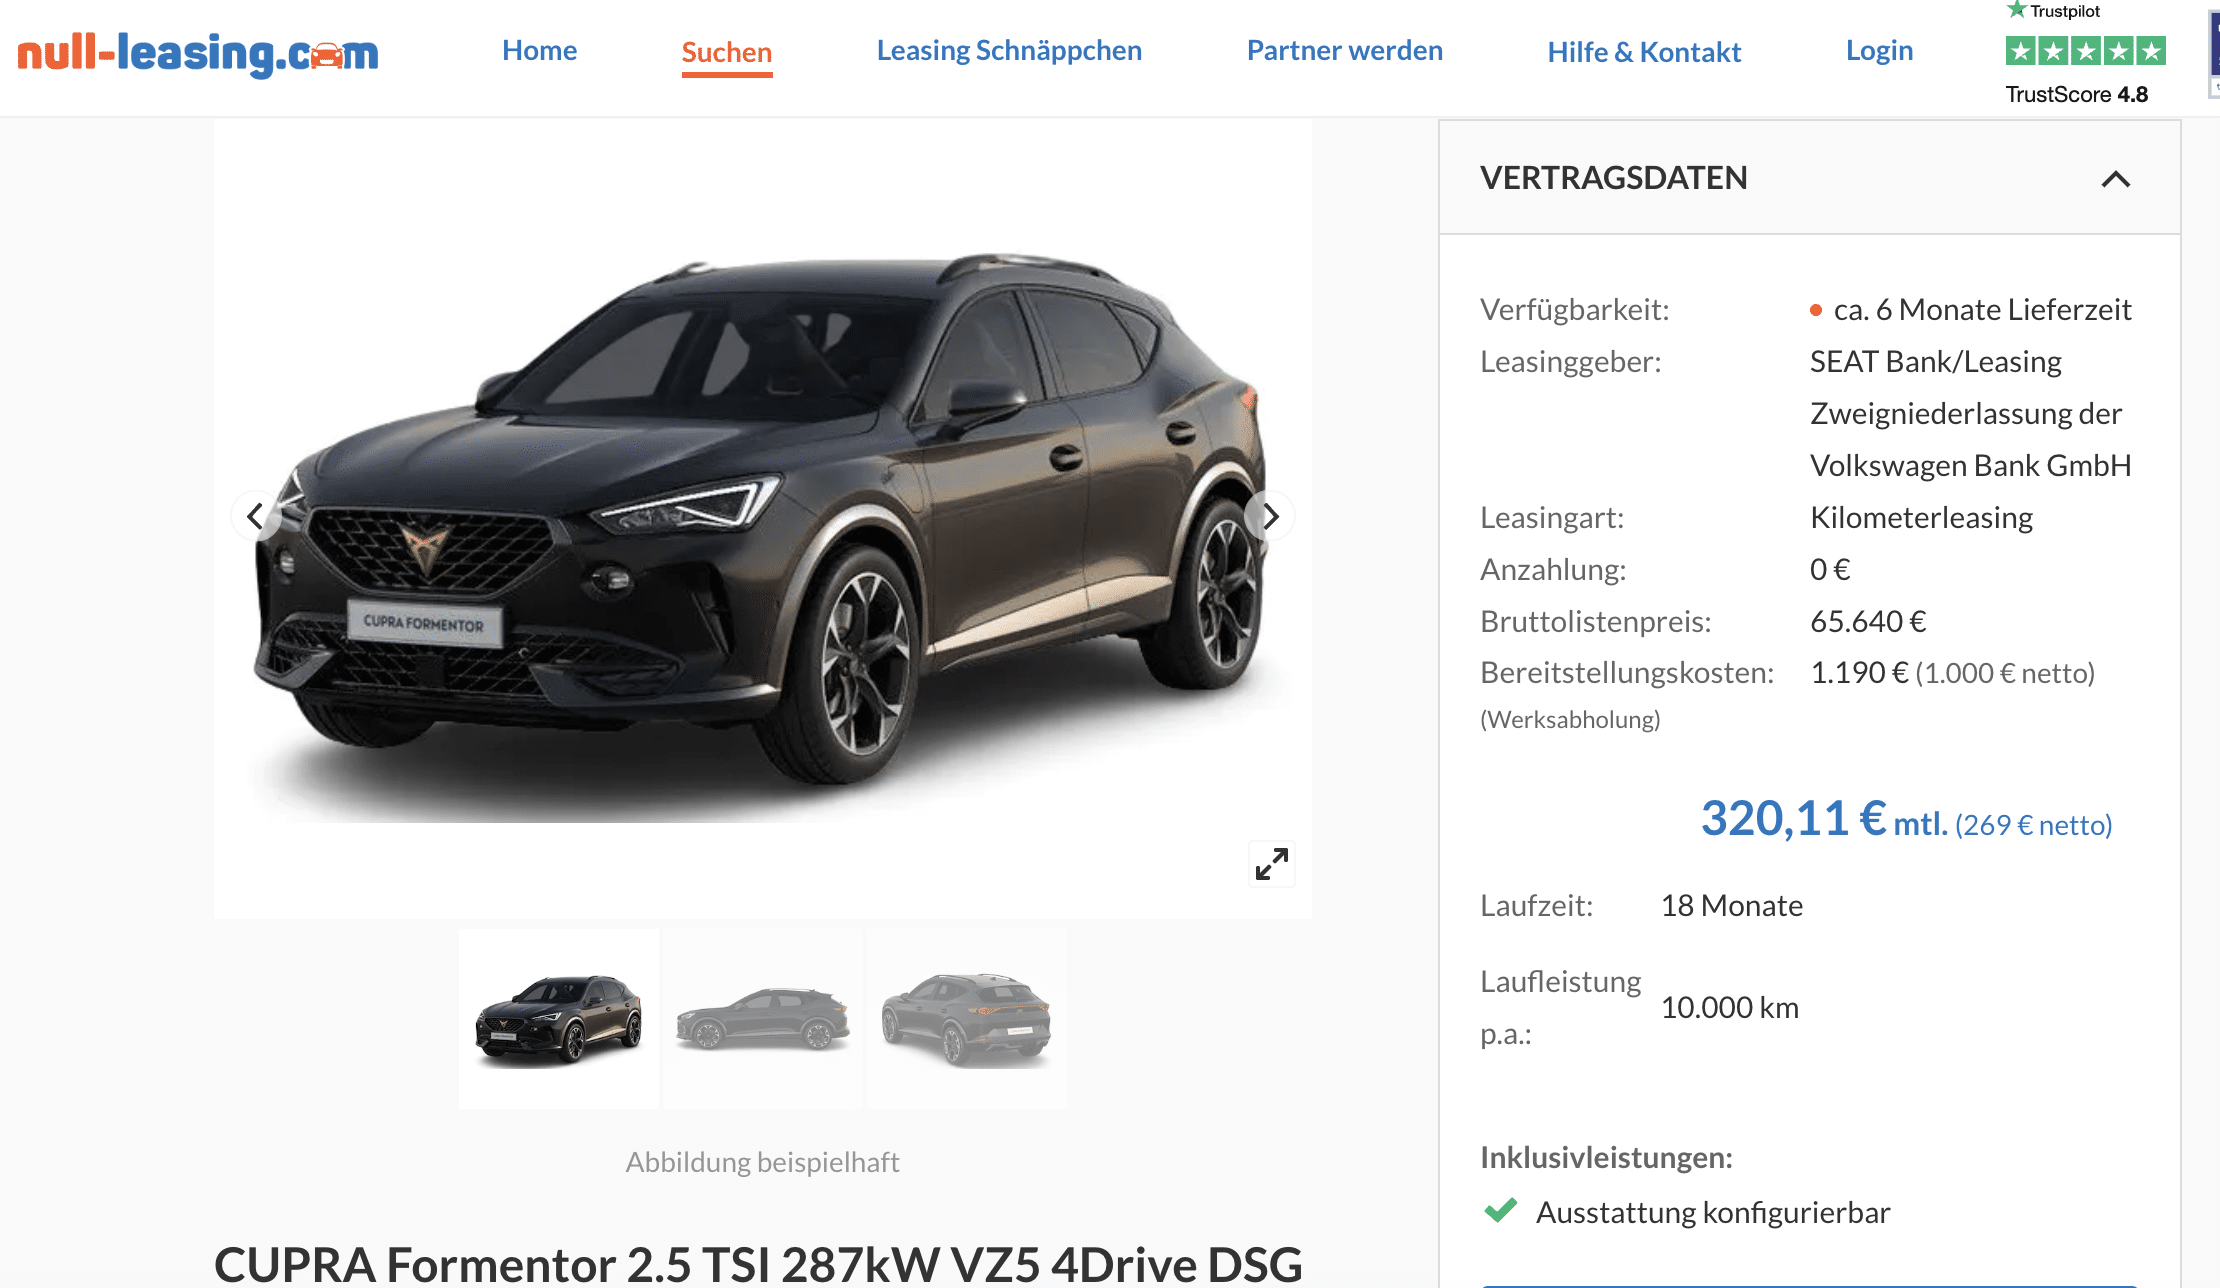2220x1288 pixels.
Task: Click the main Cupra Formentor image
Action: pyautogui.click(x=762, y=518)
